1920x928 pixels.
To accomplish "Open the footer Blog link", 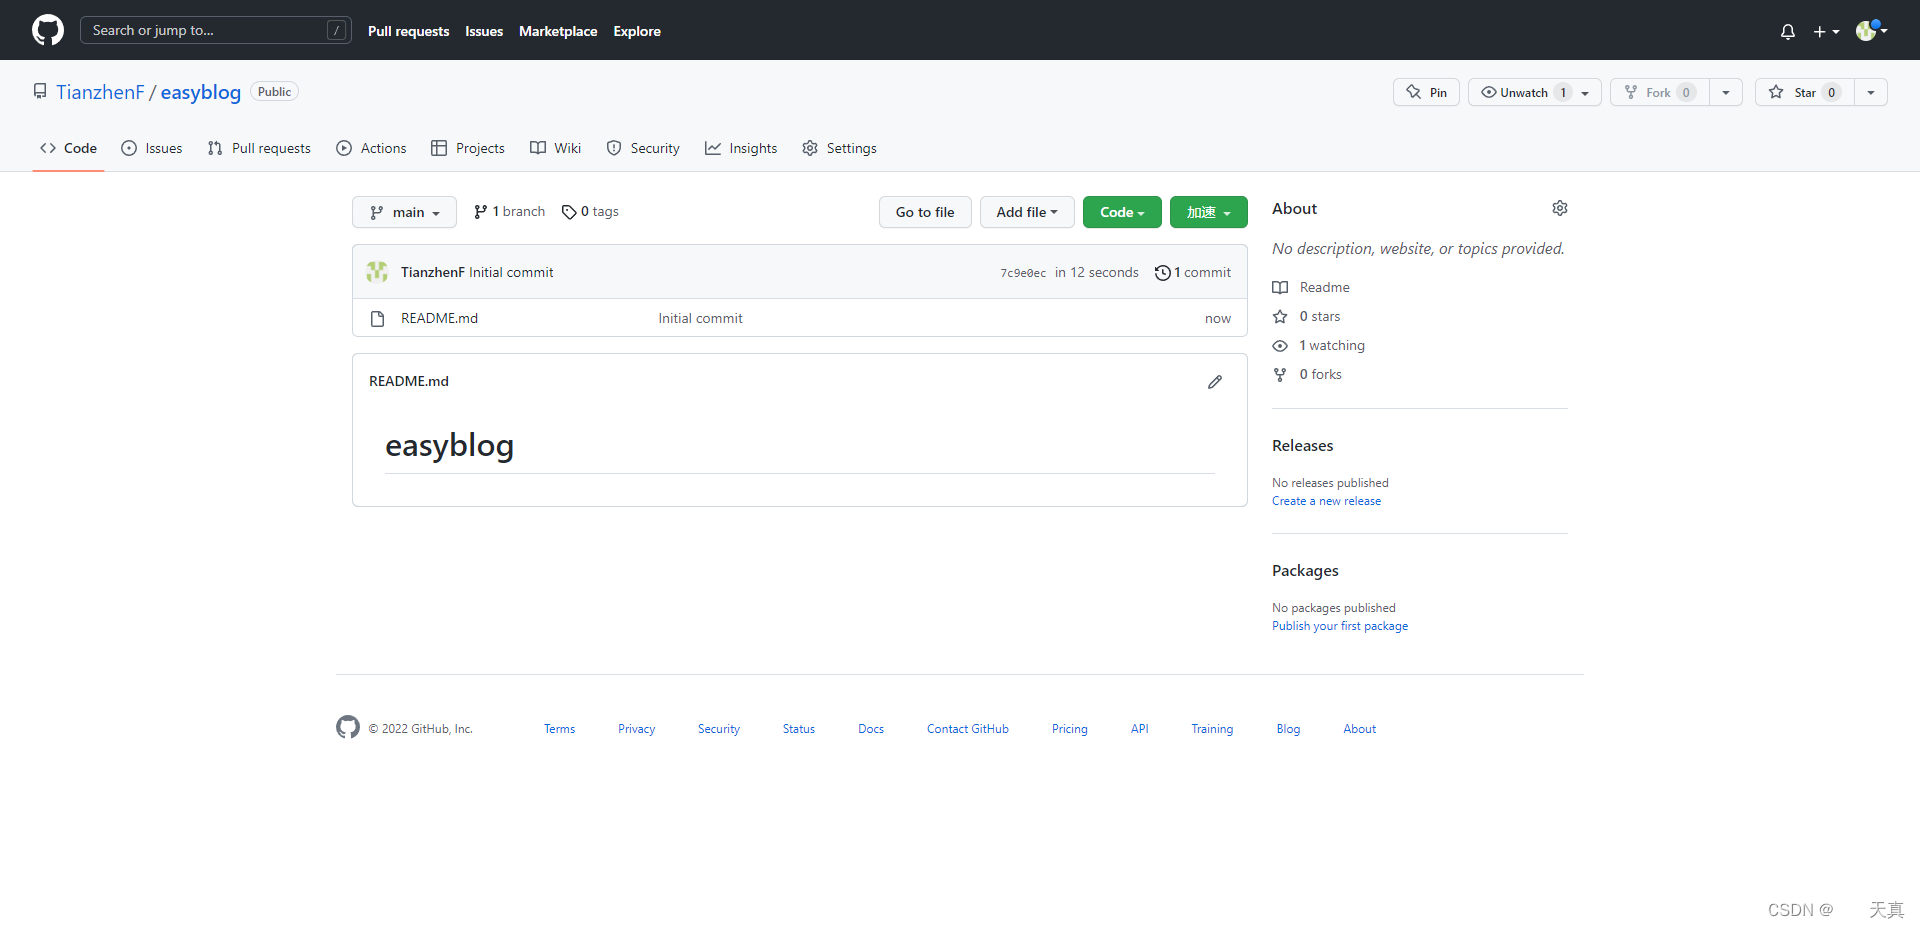I will tap(1288, 729).
